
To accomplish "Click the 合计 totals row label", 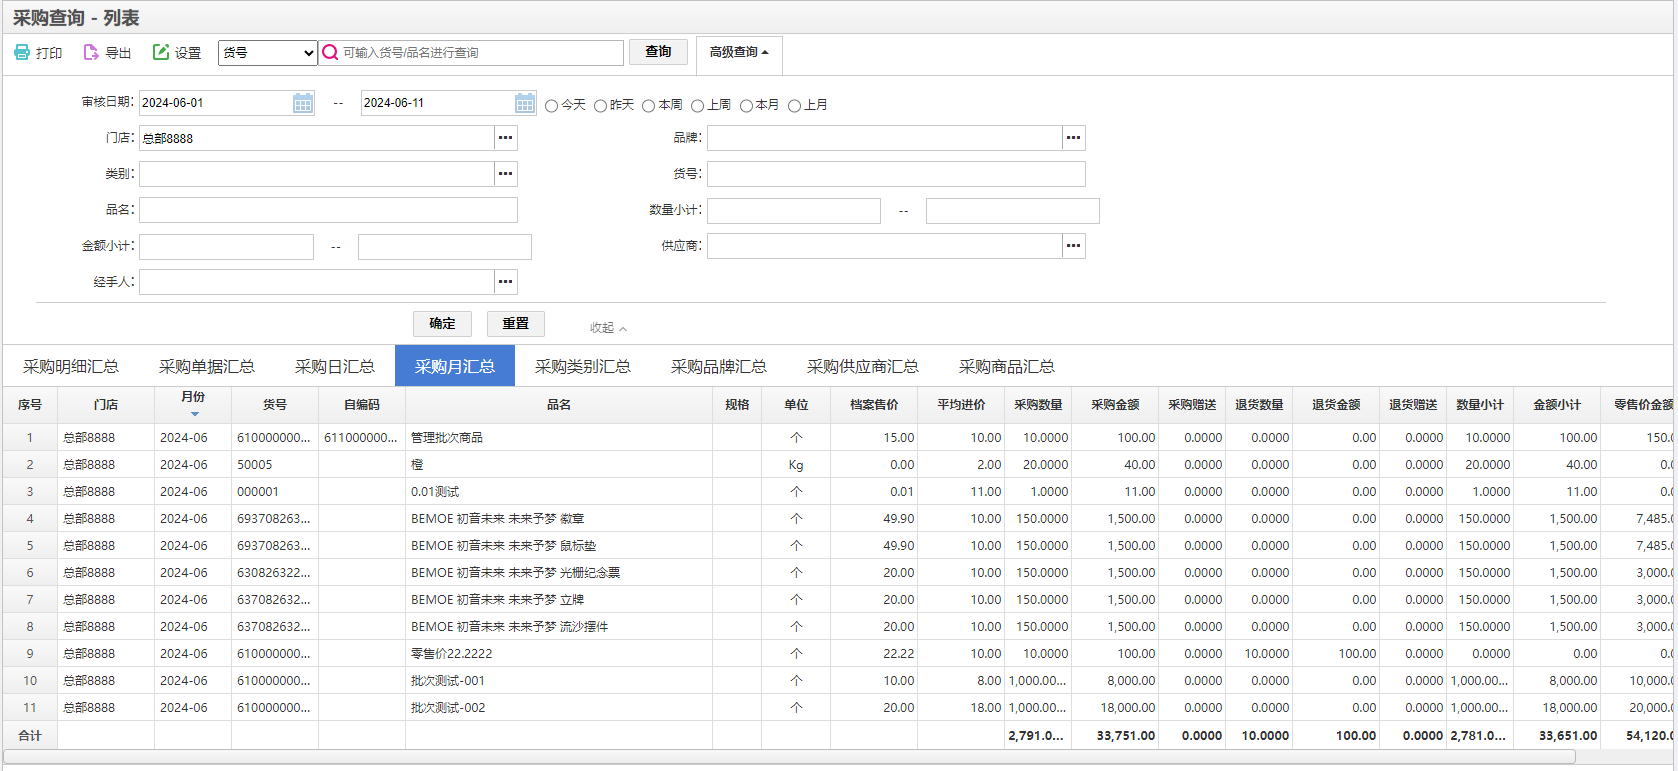I will 30,736.
